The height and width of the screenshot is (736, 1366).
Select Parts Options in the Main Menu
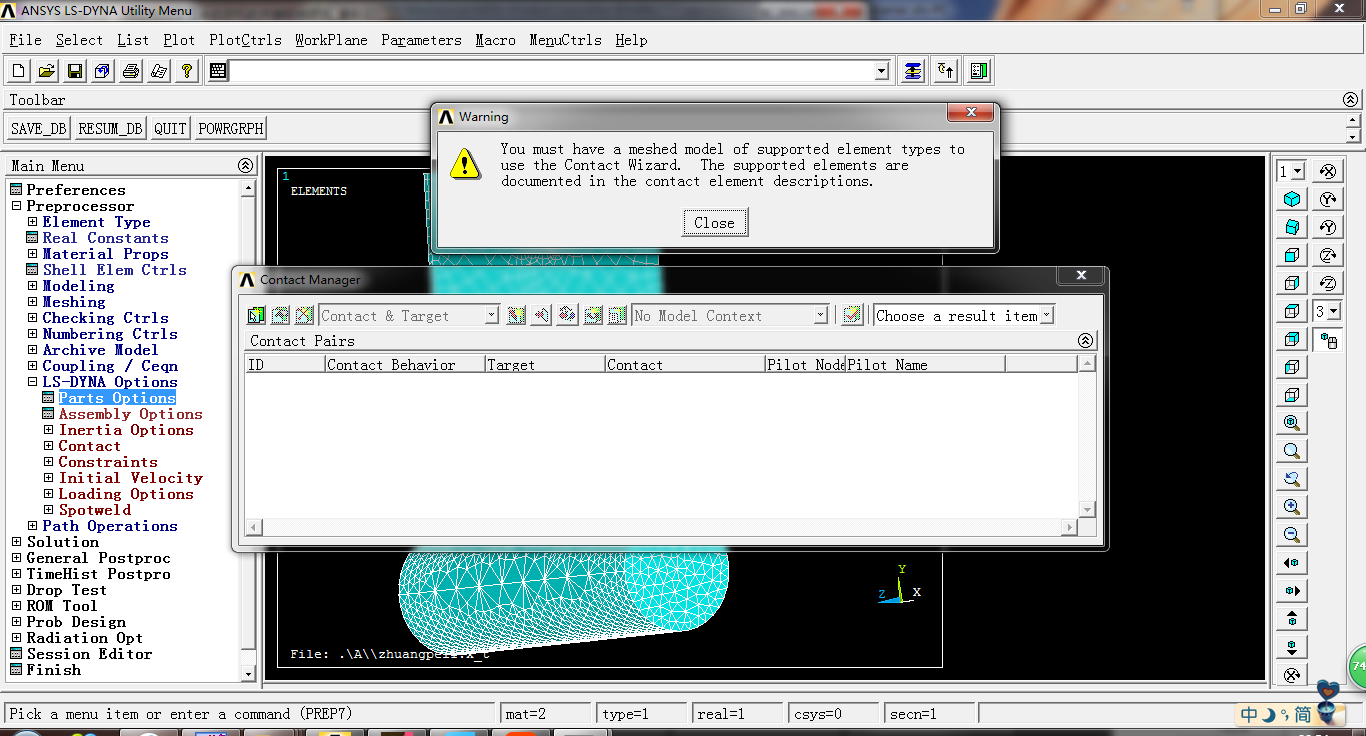click(x=117, y=398)
